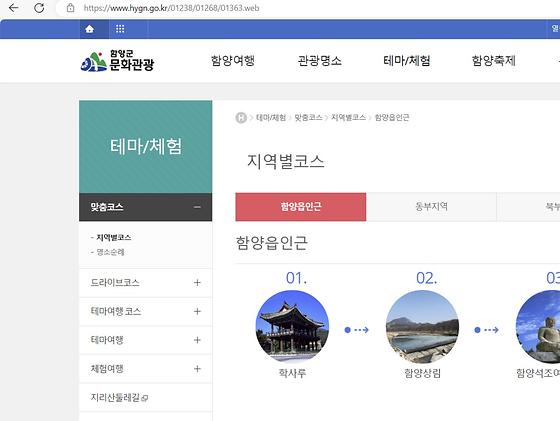560x421 pixels.
Task: Click breadcrumb home H icon
Action: tap(241, 117)
